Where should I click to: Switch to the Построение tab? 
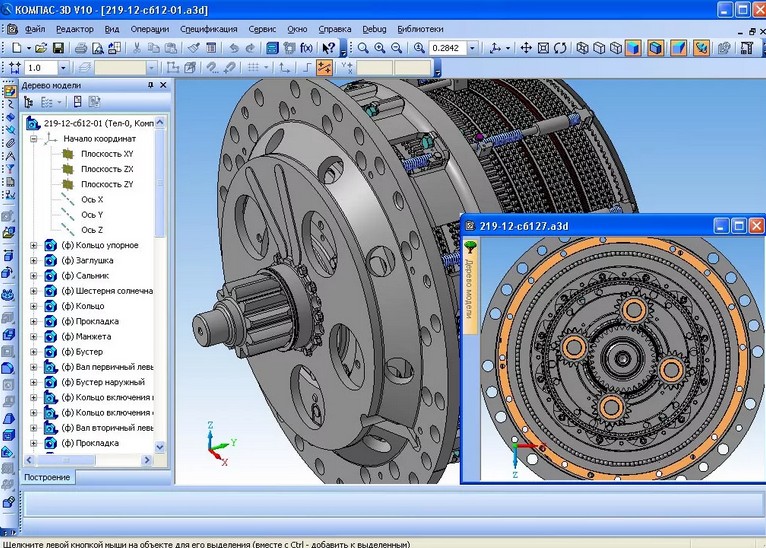coord(47,478)
